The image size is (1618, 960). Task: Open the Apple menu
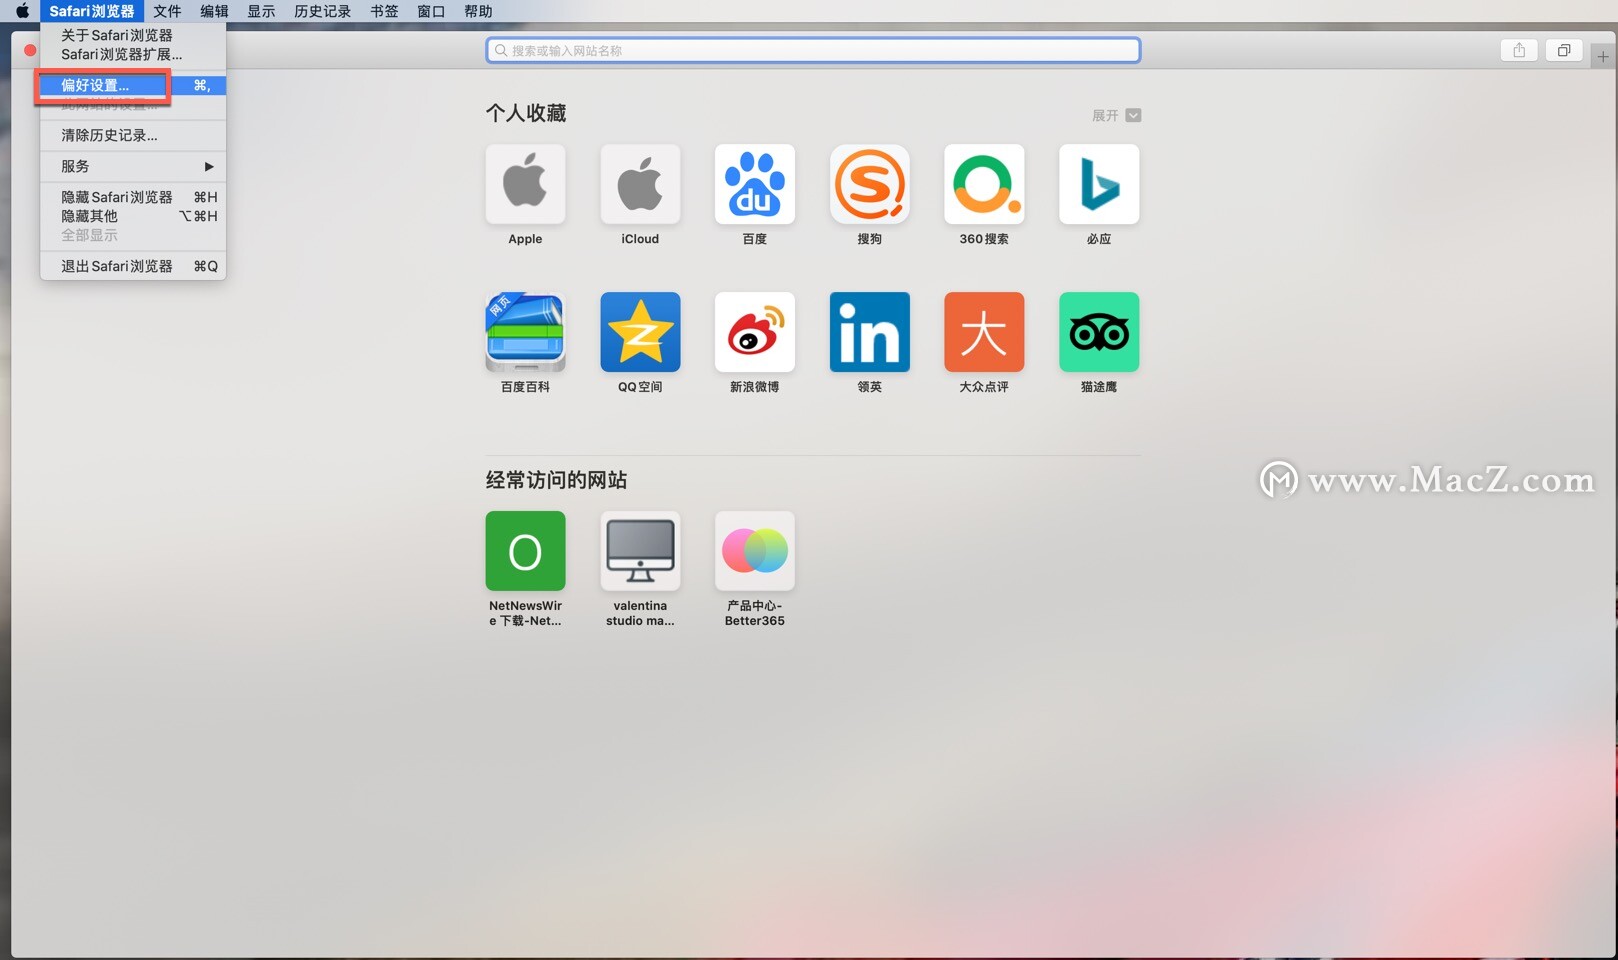(x=22, y=11)
